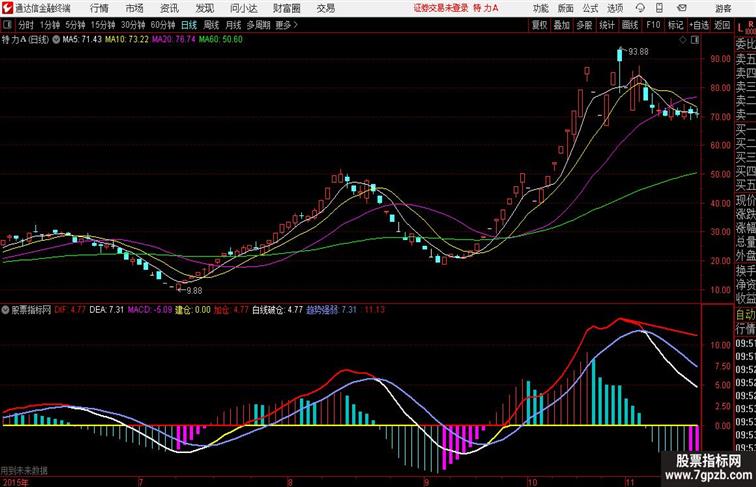Screen dimensions: 756x487
Task: Switch to 5分钟 period
Action: 75,25
